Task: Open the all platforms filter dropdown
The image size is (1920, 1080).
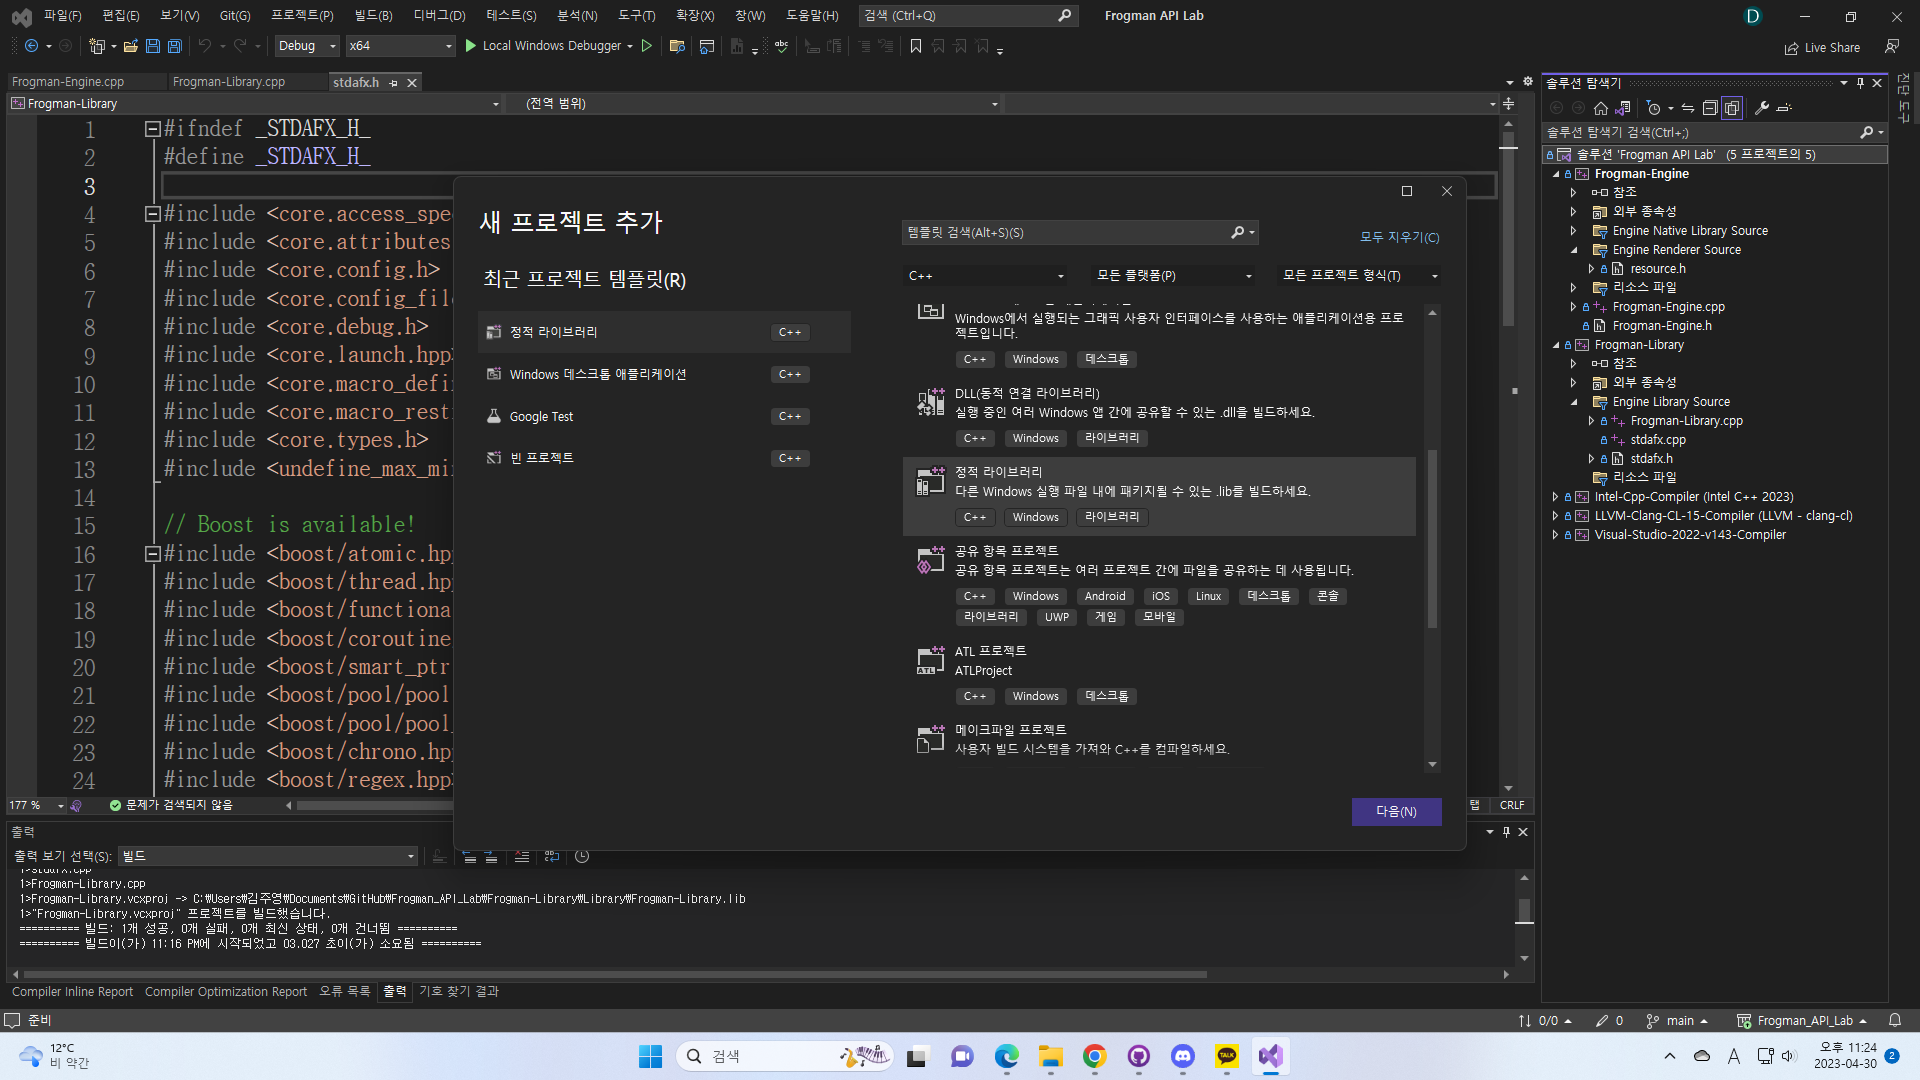Action: point(1174,276)
